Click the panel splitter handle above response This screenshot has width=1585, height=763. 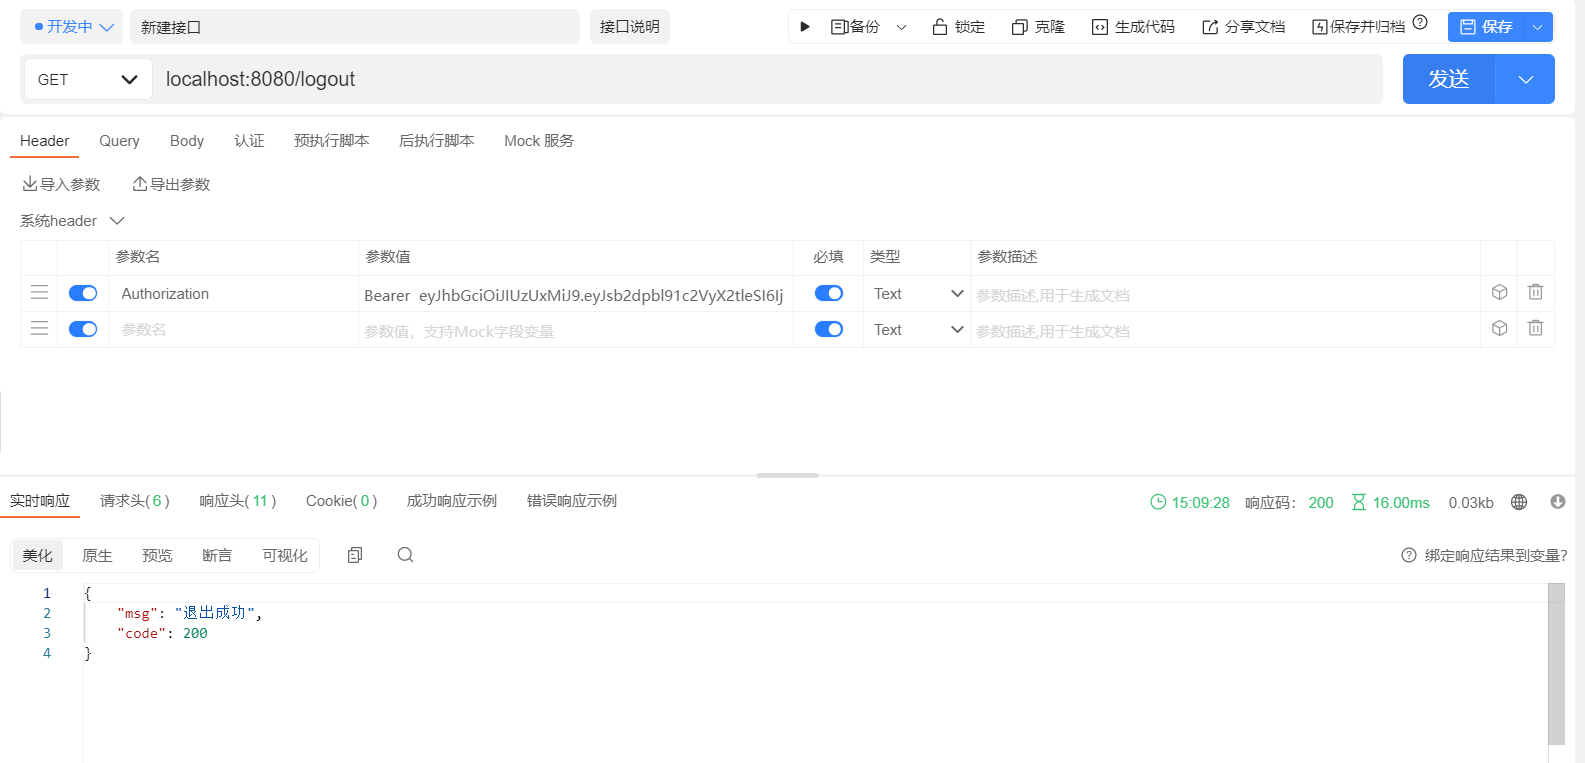788,475
